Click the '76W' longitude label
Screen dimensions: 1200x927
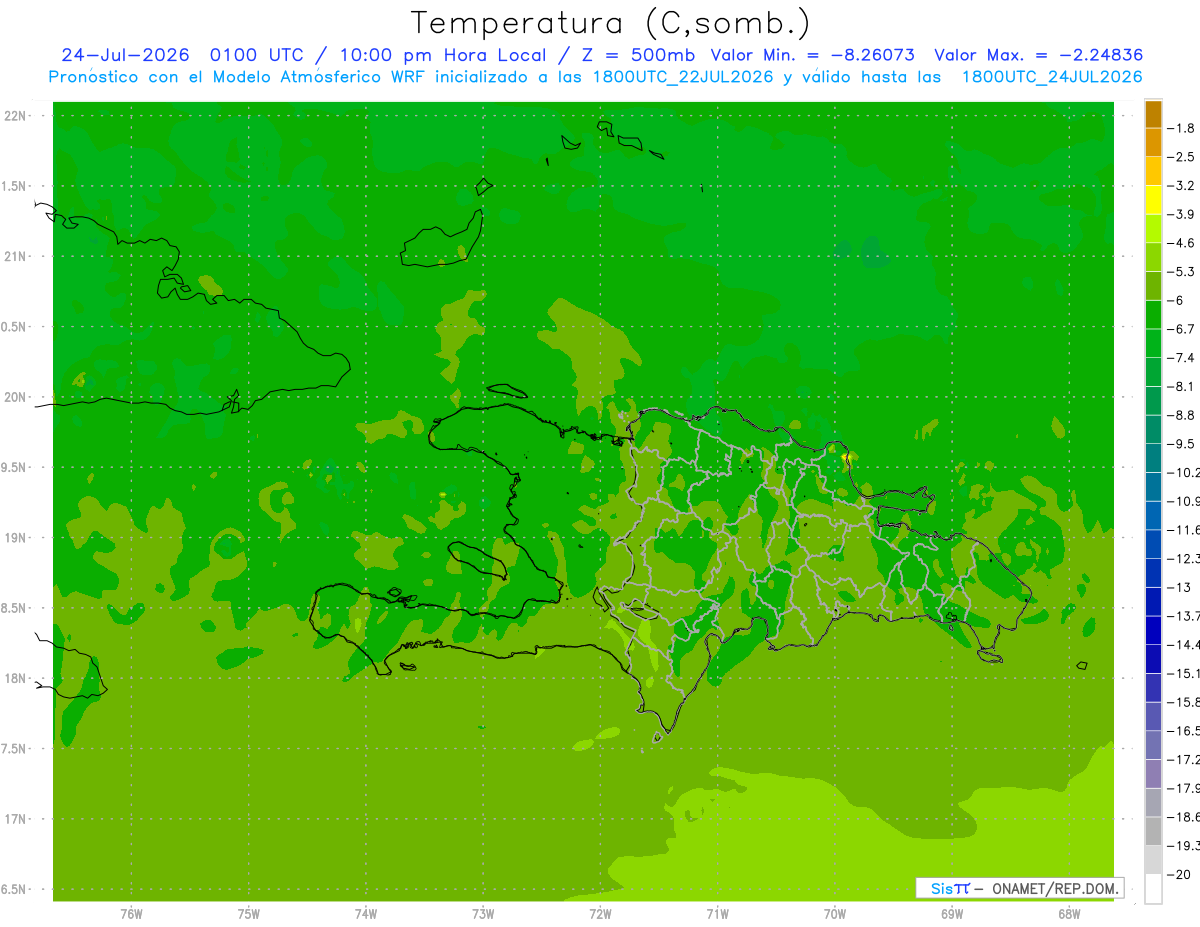(x=131, y=914)
